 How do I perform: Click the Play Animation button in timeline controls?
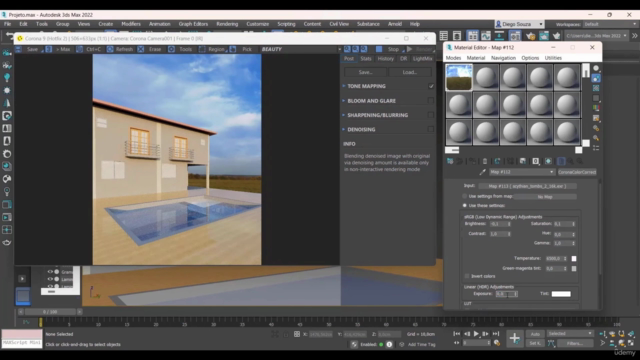[476, 334]
